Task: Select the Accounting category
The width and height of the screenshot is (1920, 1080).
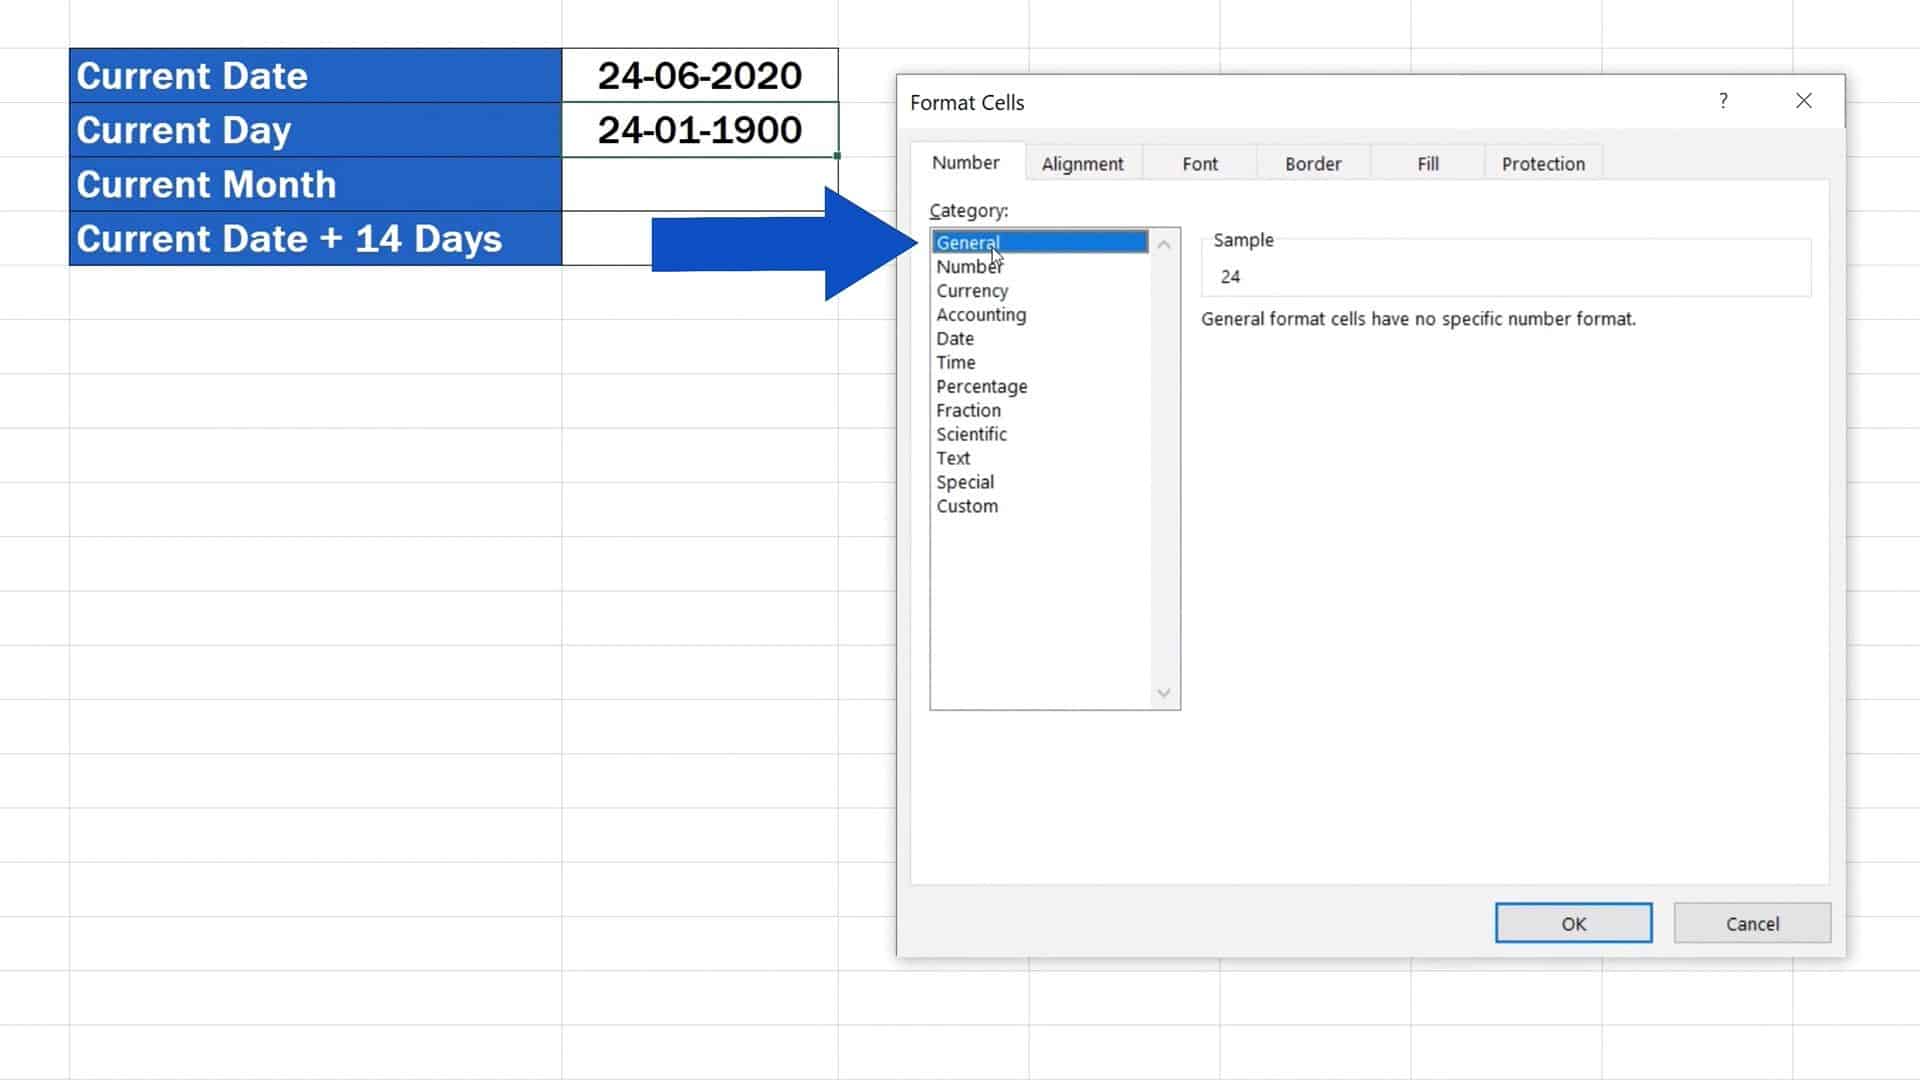Action: coord(981,314)
